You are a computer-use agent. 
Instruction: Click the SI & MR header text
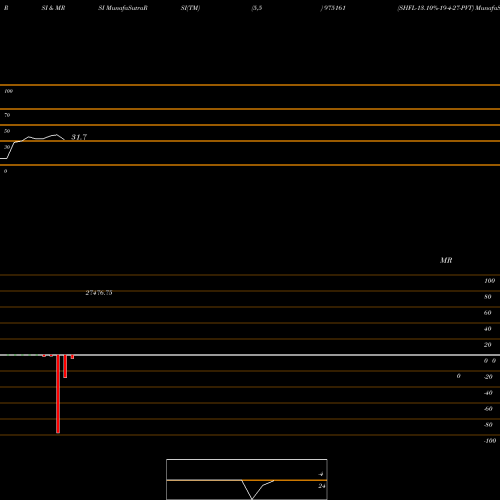click(53, 8)
